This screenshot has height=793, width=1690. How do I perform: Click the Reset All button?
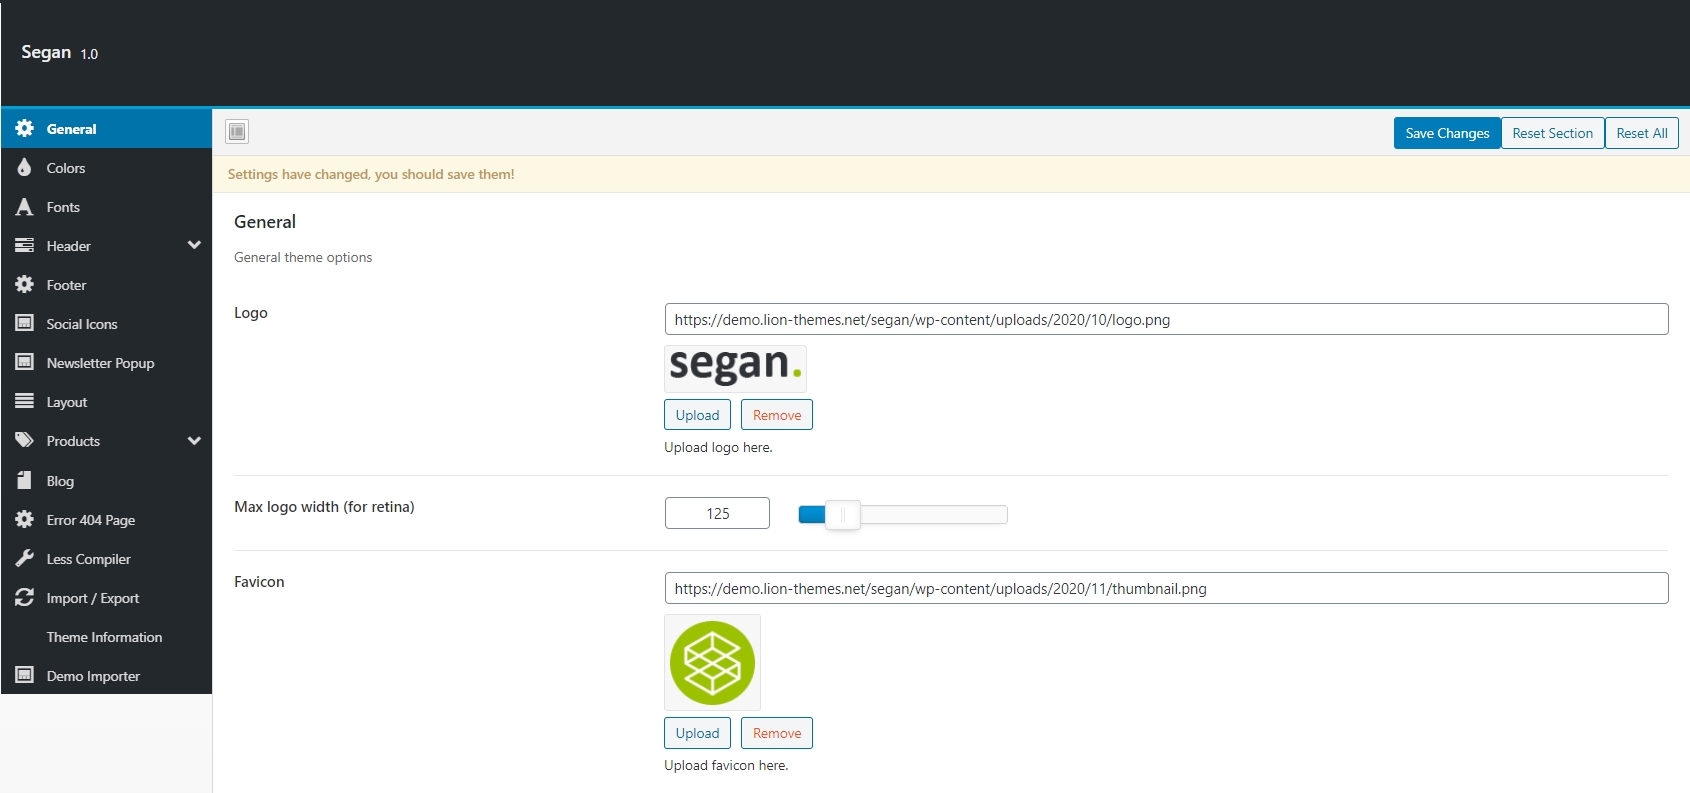(x=1641, y=133)
